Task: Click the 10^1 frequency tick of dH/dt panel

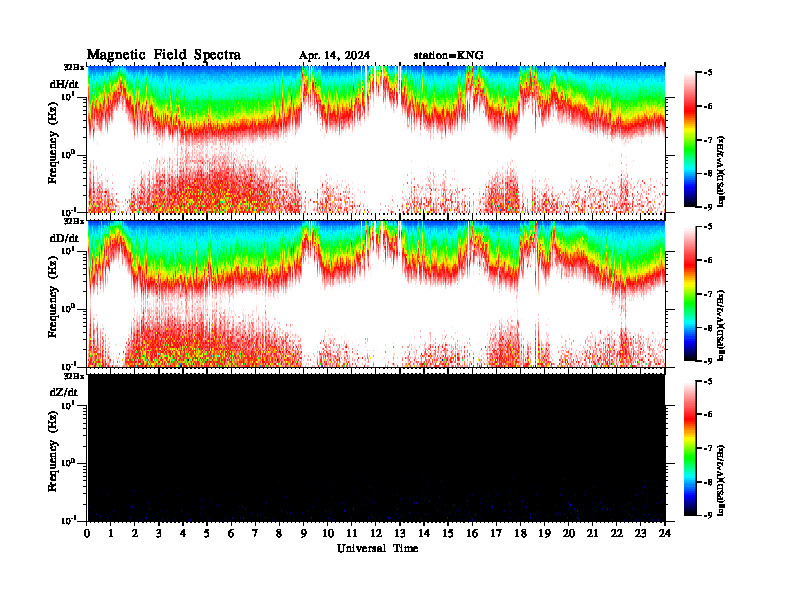Action: [68, 96]
